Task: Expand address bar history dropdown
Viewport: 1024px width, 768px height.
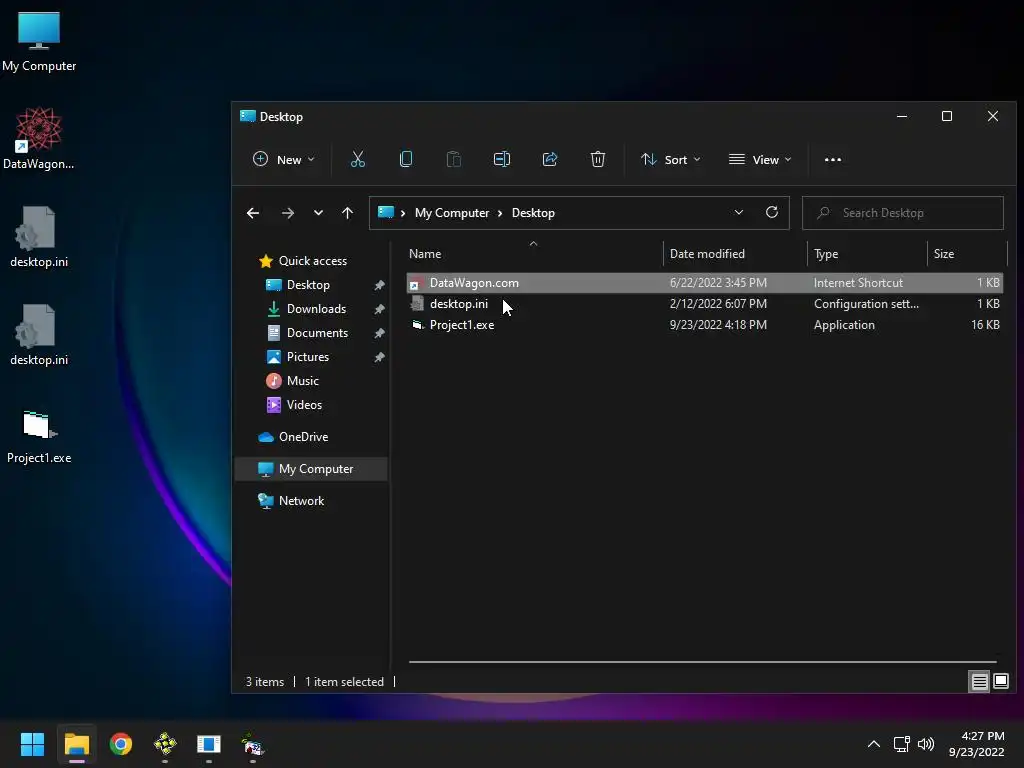Action: pyautogui.click(x=739, y=212)
